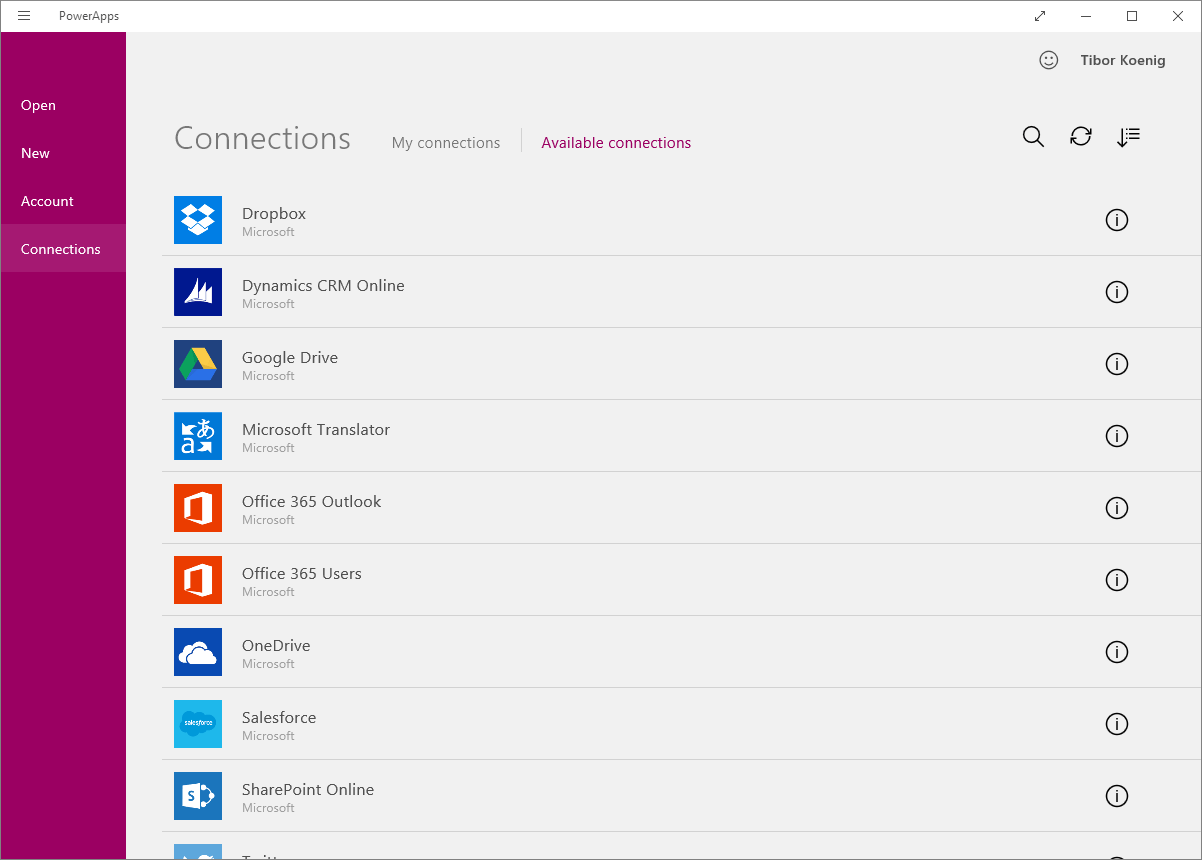Select New in the sidebar
This screenshot has height=860, width=1202.
63,153
